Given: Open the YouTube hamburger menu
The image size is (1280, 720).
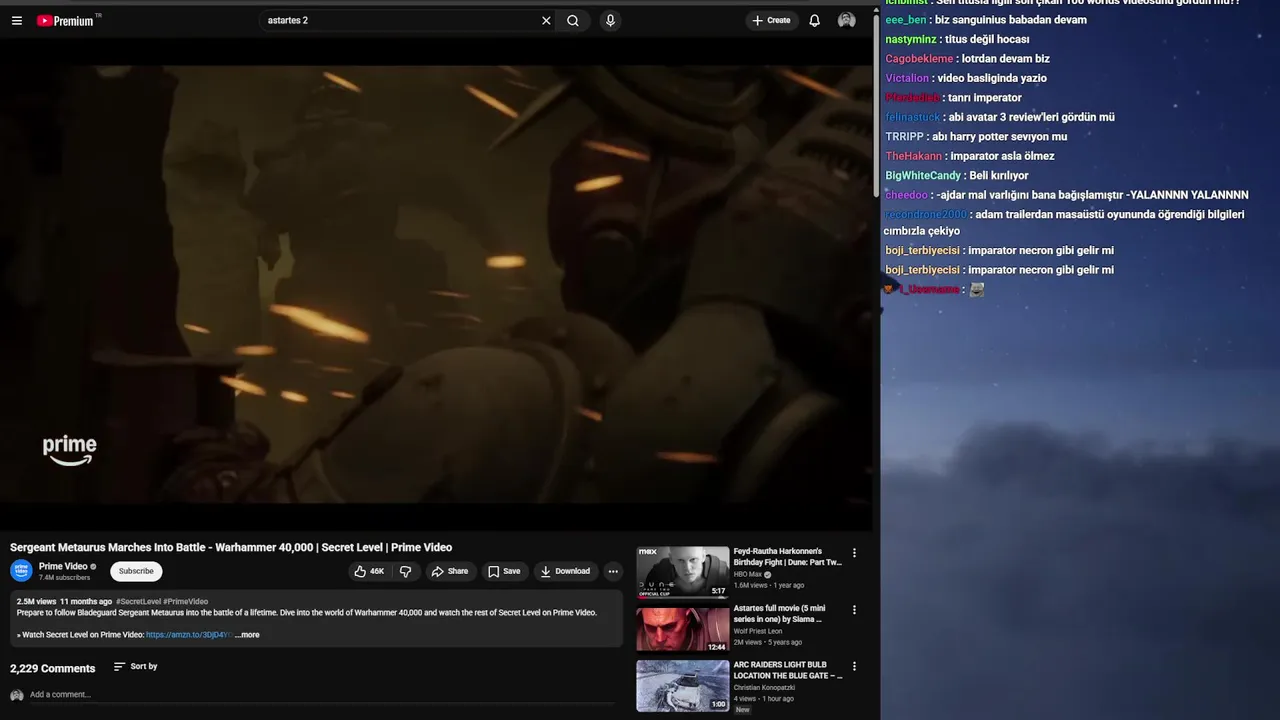Looking at the screenshot, I should 17,20.
